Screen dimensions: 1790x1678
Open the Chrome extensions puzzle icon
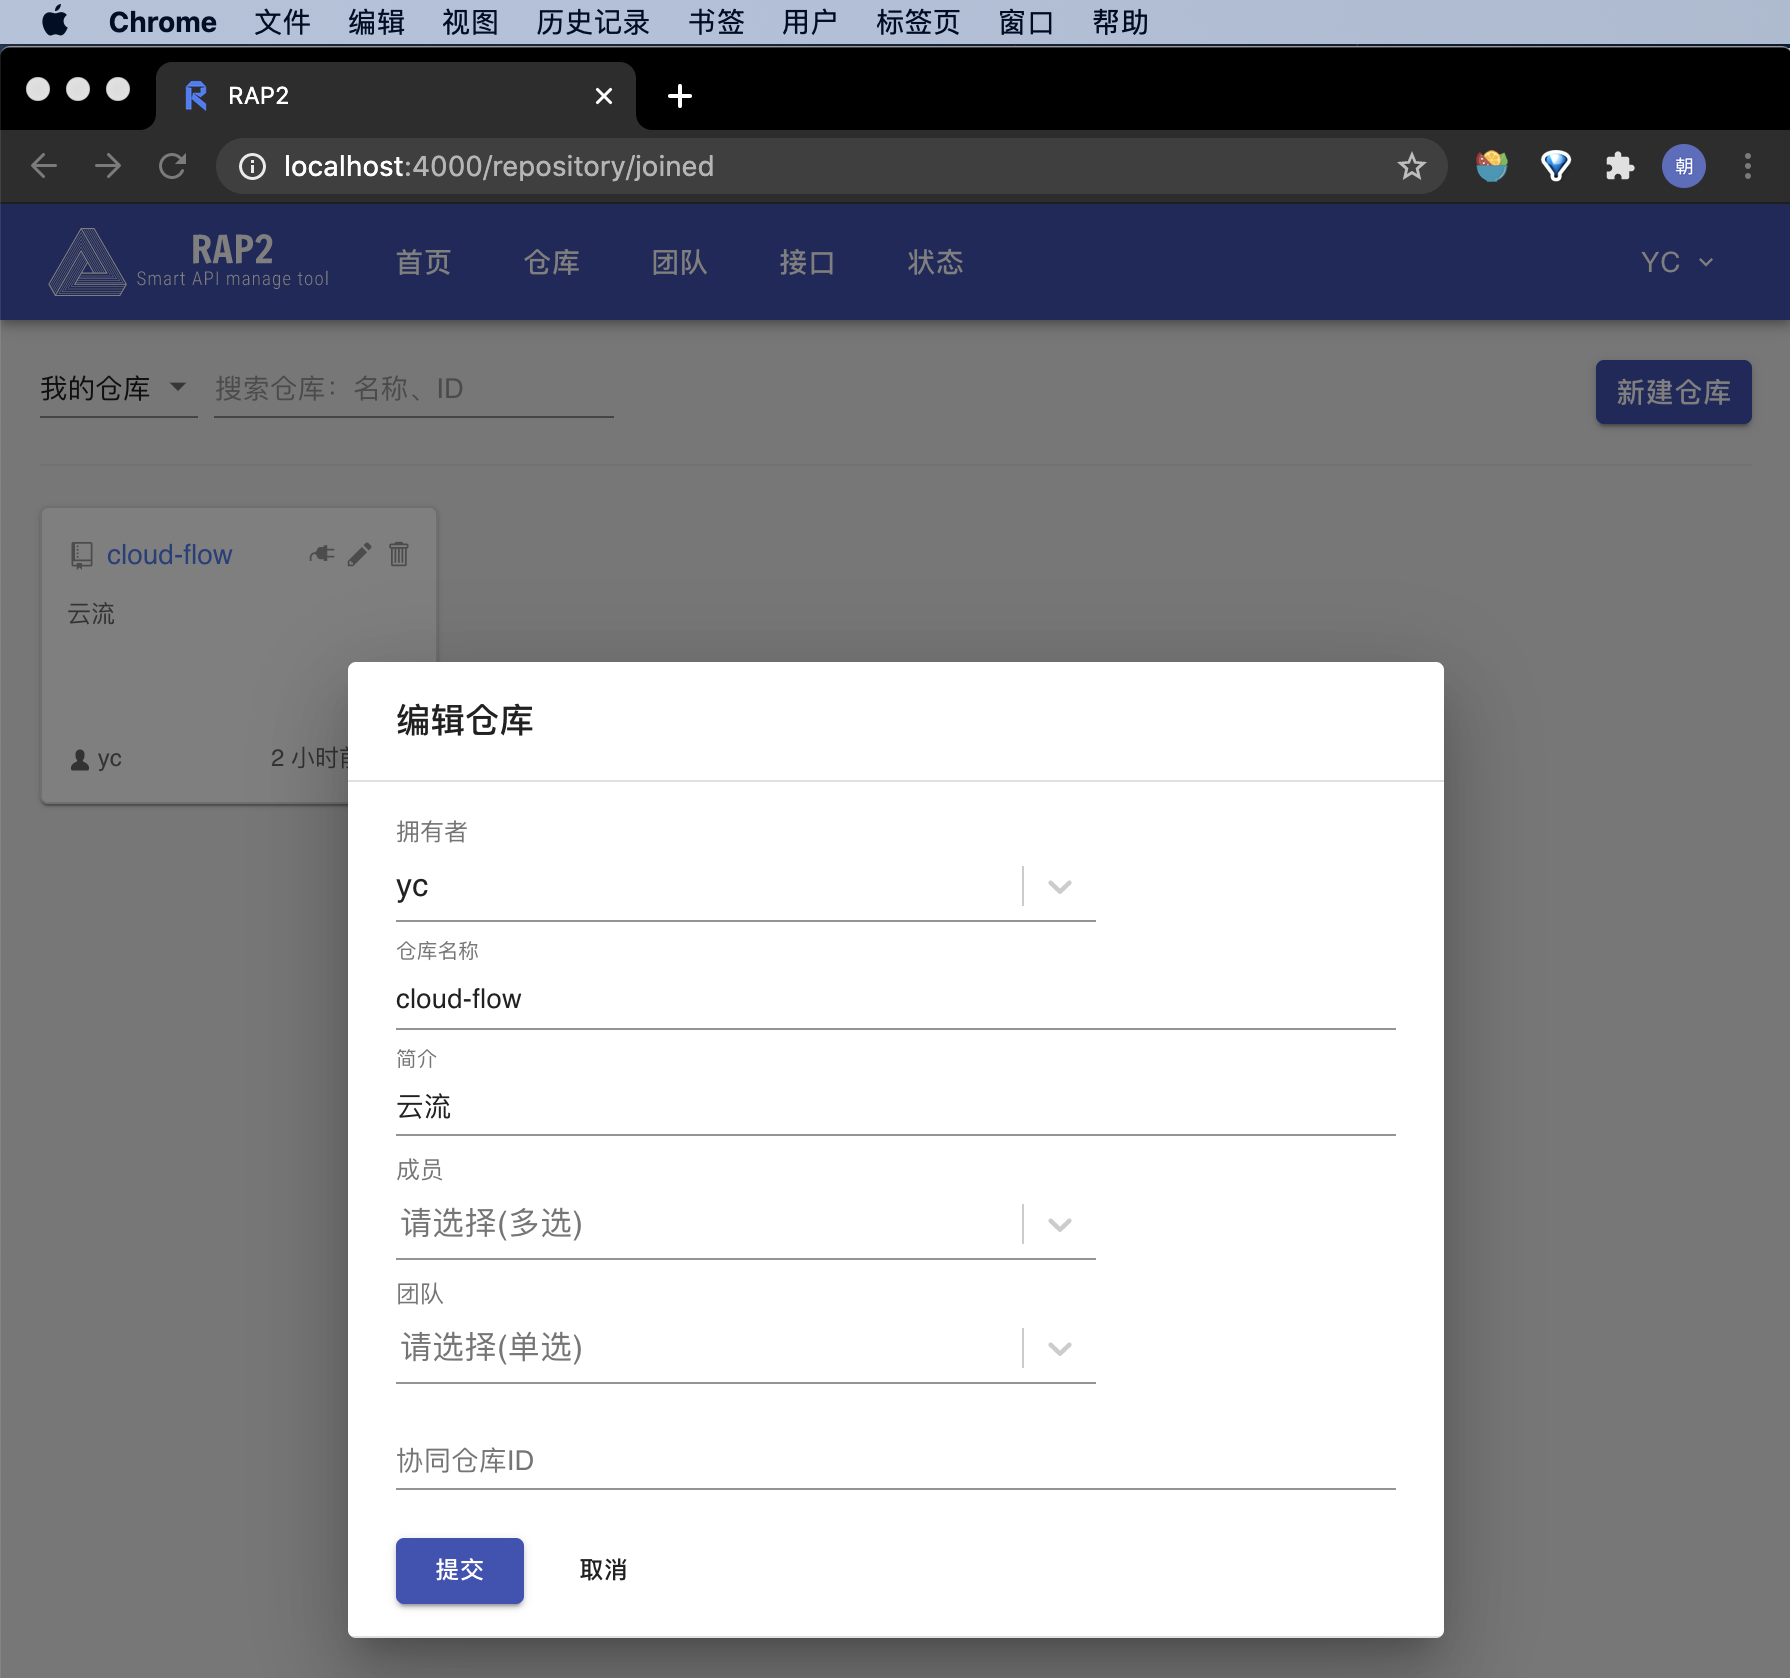click(1619, 166)
